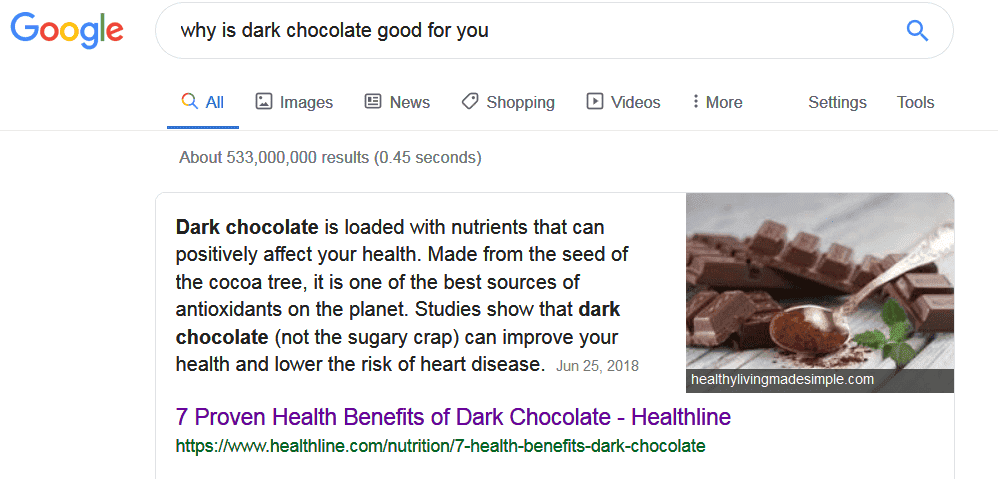Click the News tab newspaper icon
Screen dimensions: 998x479
pos(373,102)
